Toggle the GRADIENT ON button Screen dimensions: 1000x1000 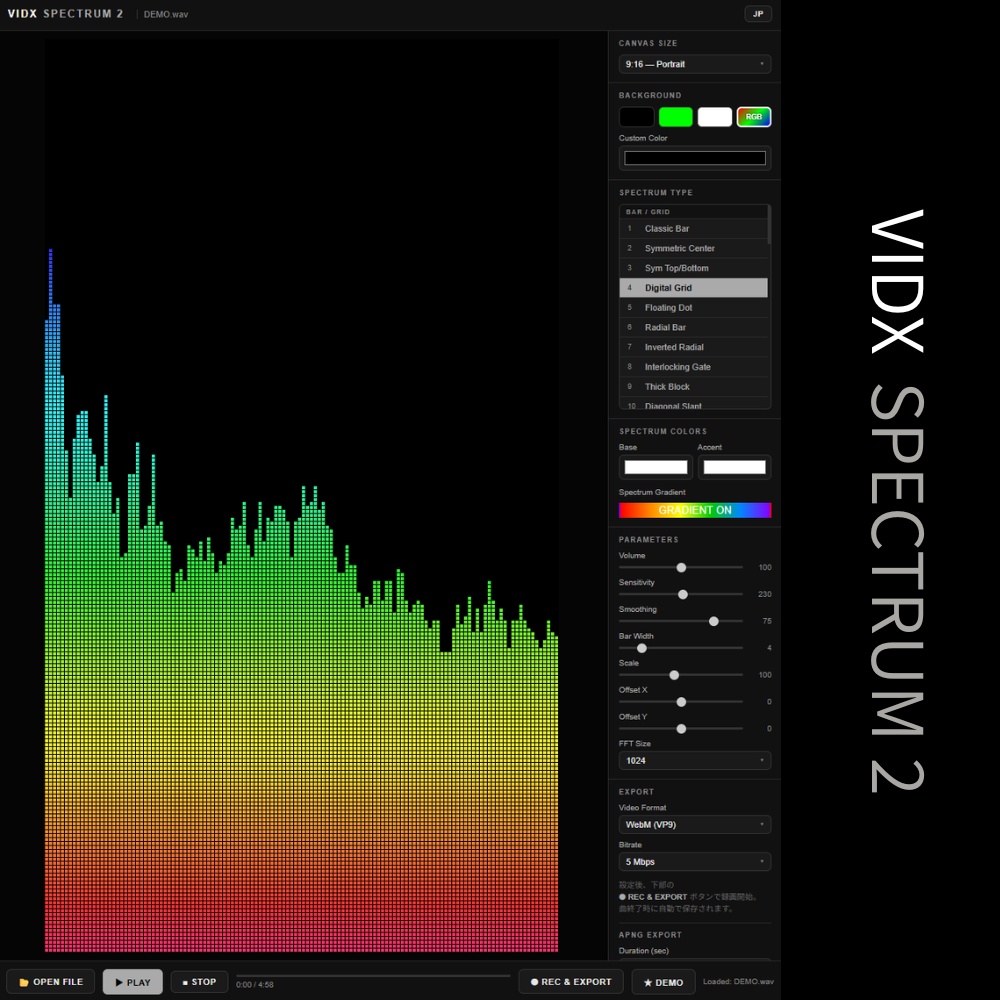tap(695, 510)
